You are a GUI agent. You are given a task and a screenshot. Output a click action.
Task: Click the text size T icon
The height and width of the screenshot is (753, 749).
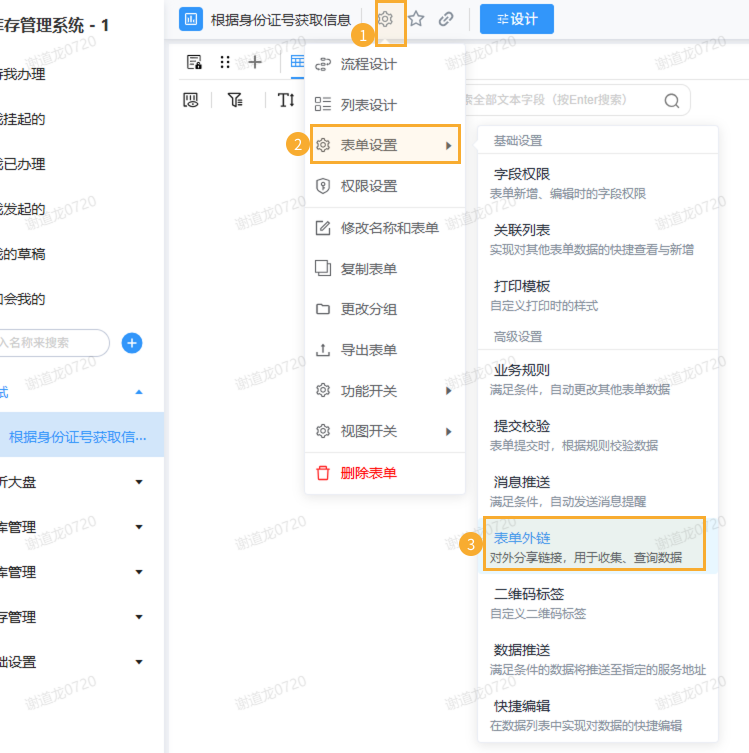point(286,100)
